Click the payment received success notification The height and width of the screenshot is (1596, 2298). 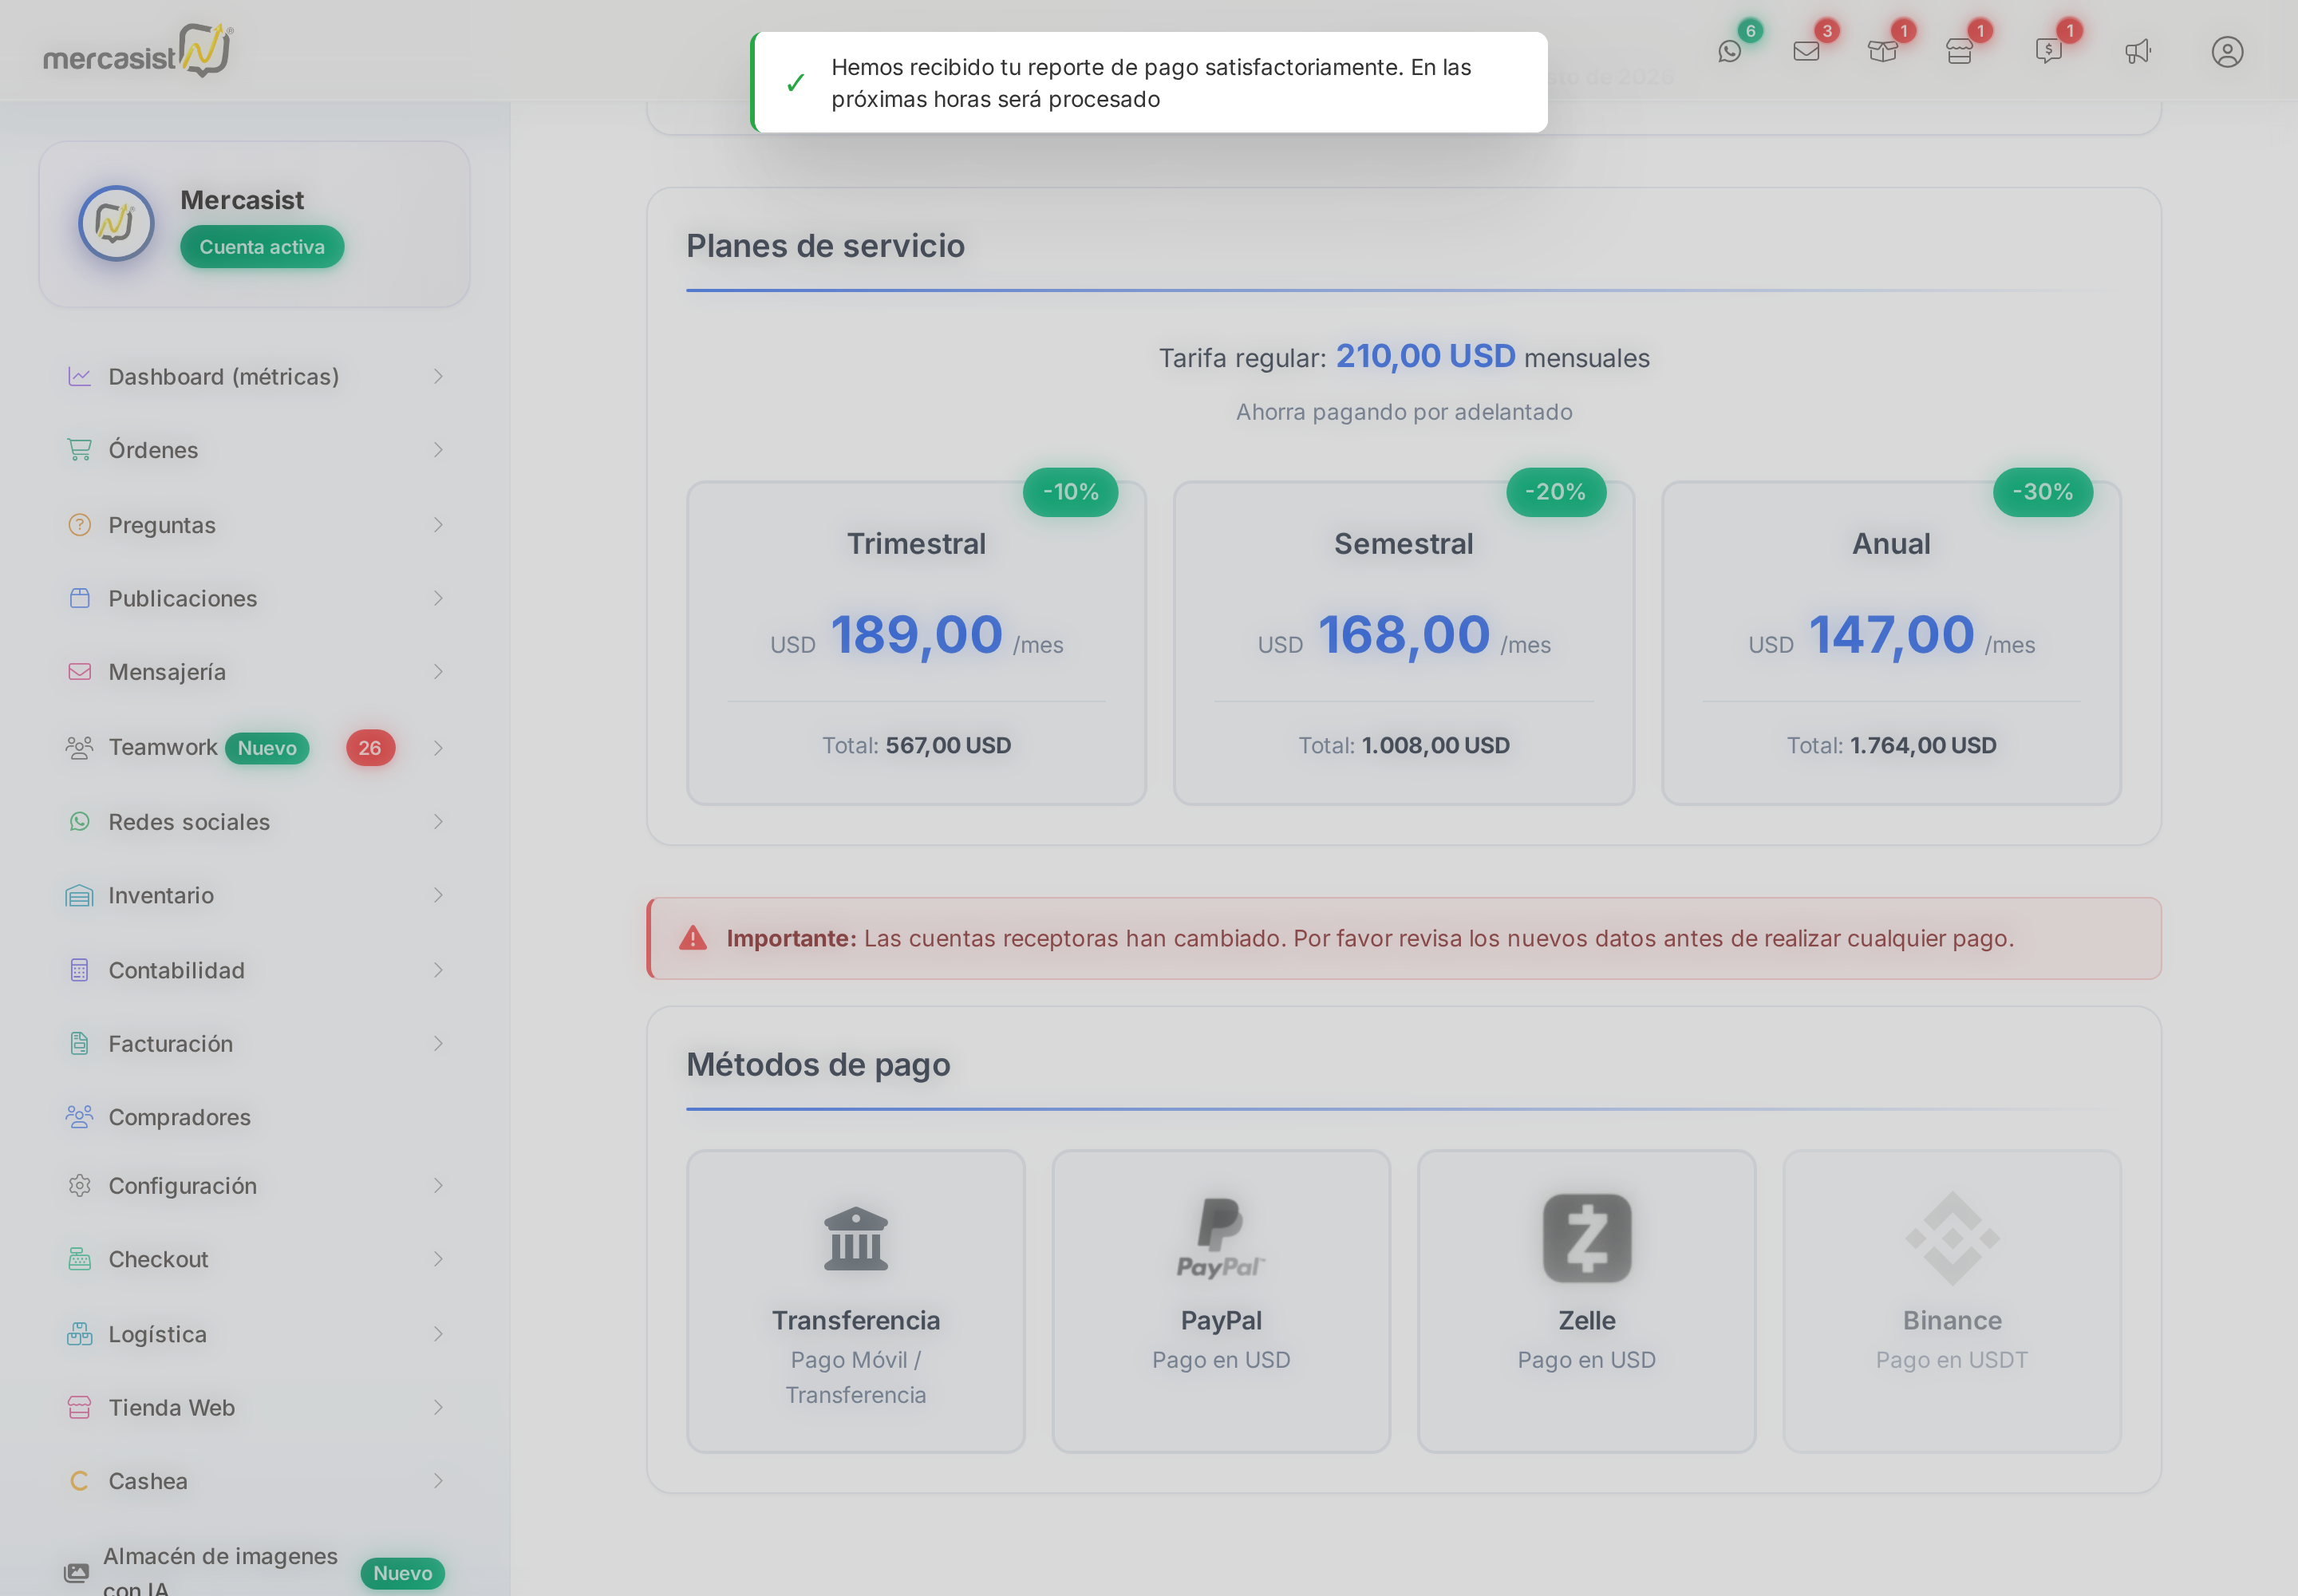pyautogui.click(x=1149, y=82)
